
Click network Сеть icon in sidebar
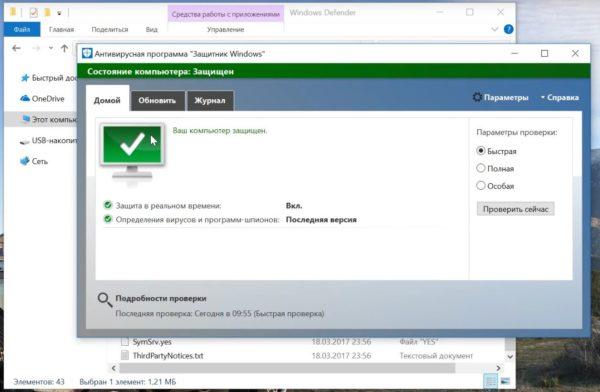tap(25, 161)
